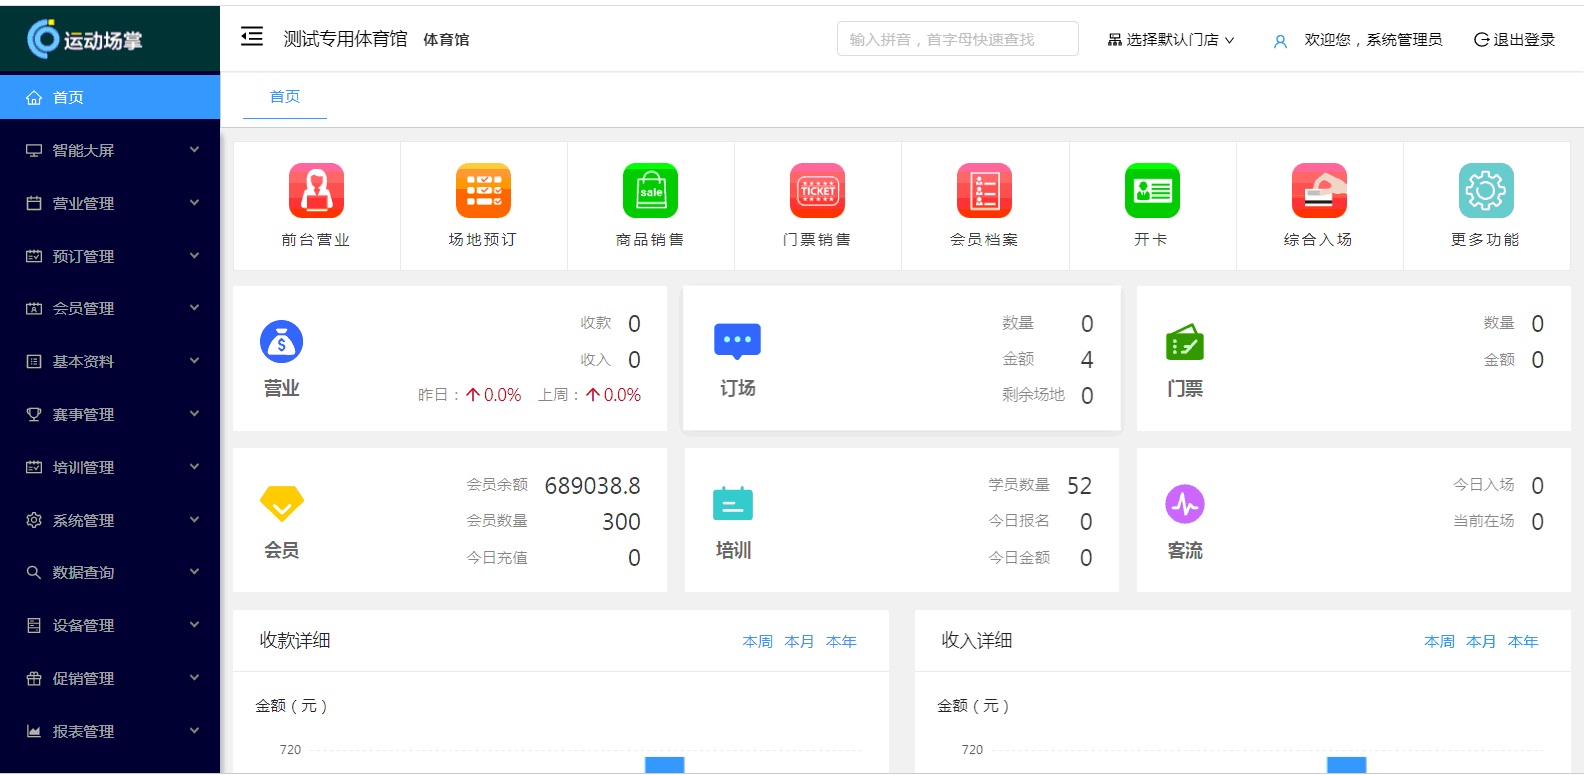Viewport: 1584px width, 775px height.
Task: Expand the 预订管理 chevron
Action: pyautogui.click(x=194, y=256)
